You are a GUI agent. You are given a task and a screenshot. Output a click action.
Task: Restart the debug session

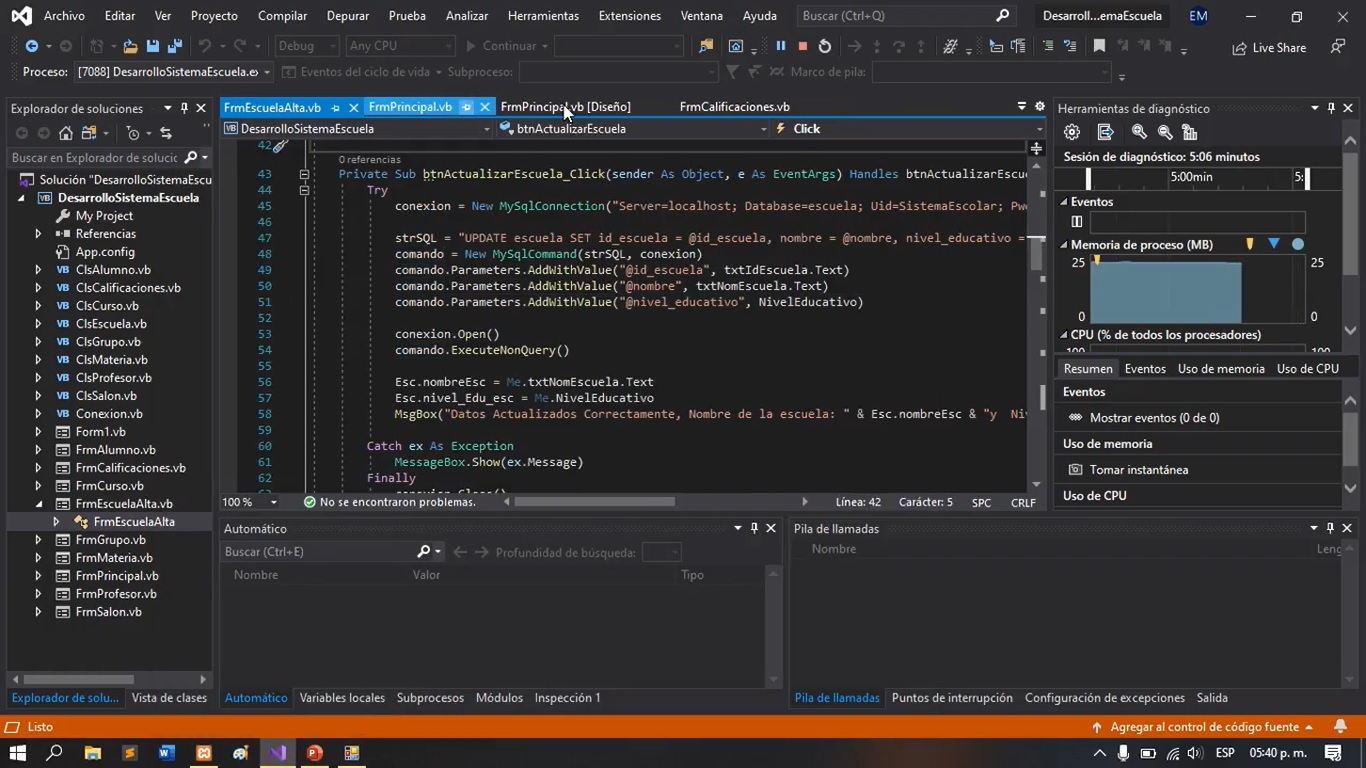(x=824, y=46)
